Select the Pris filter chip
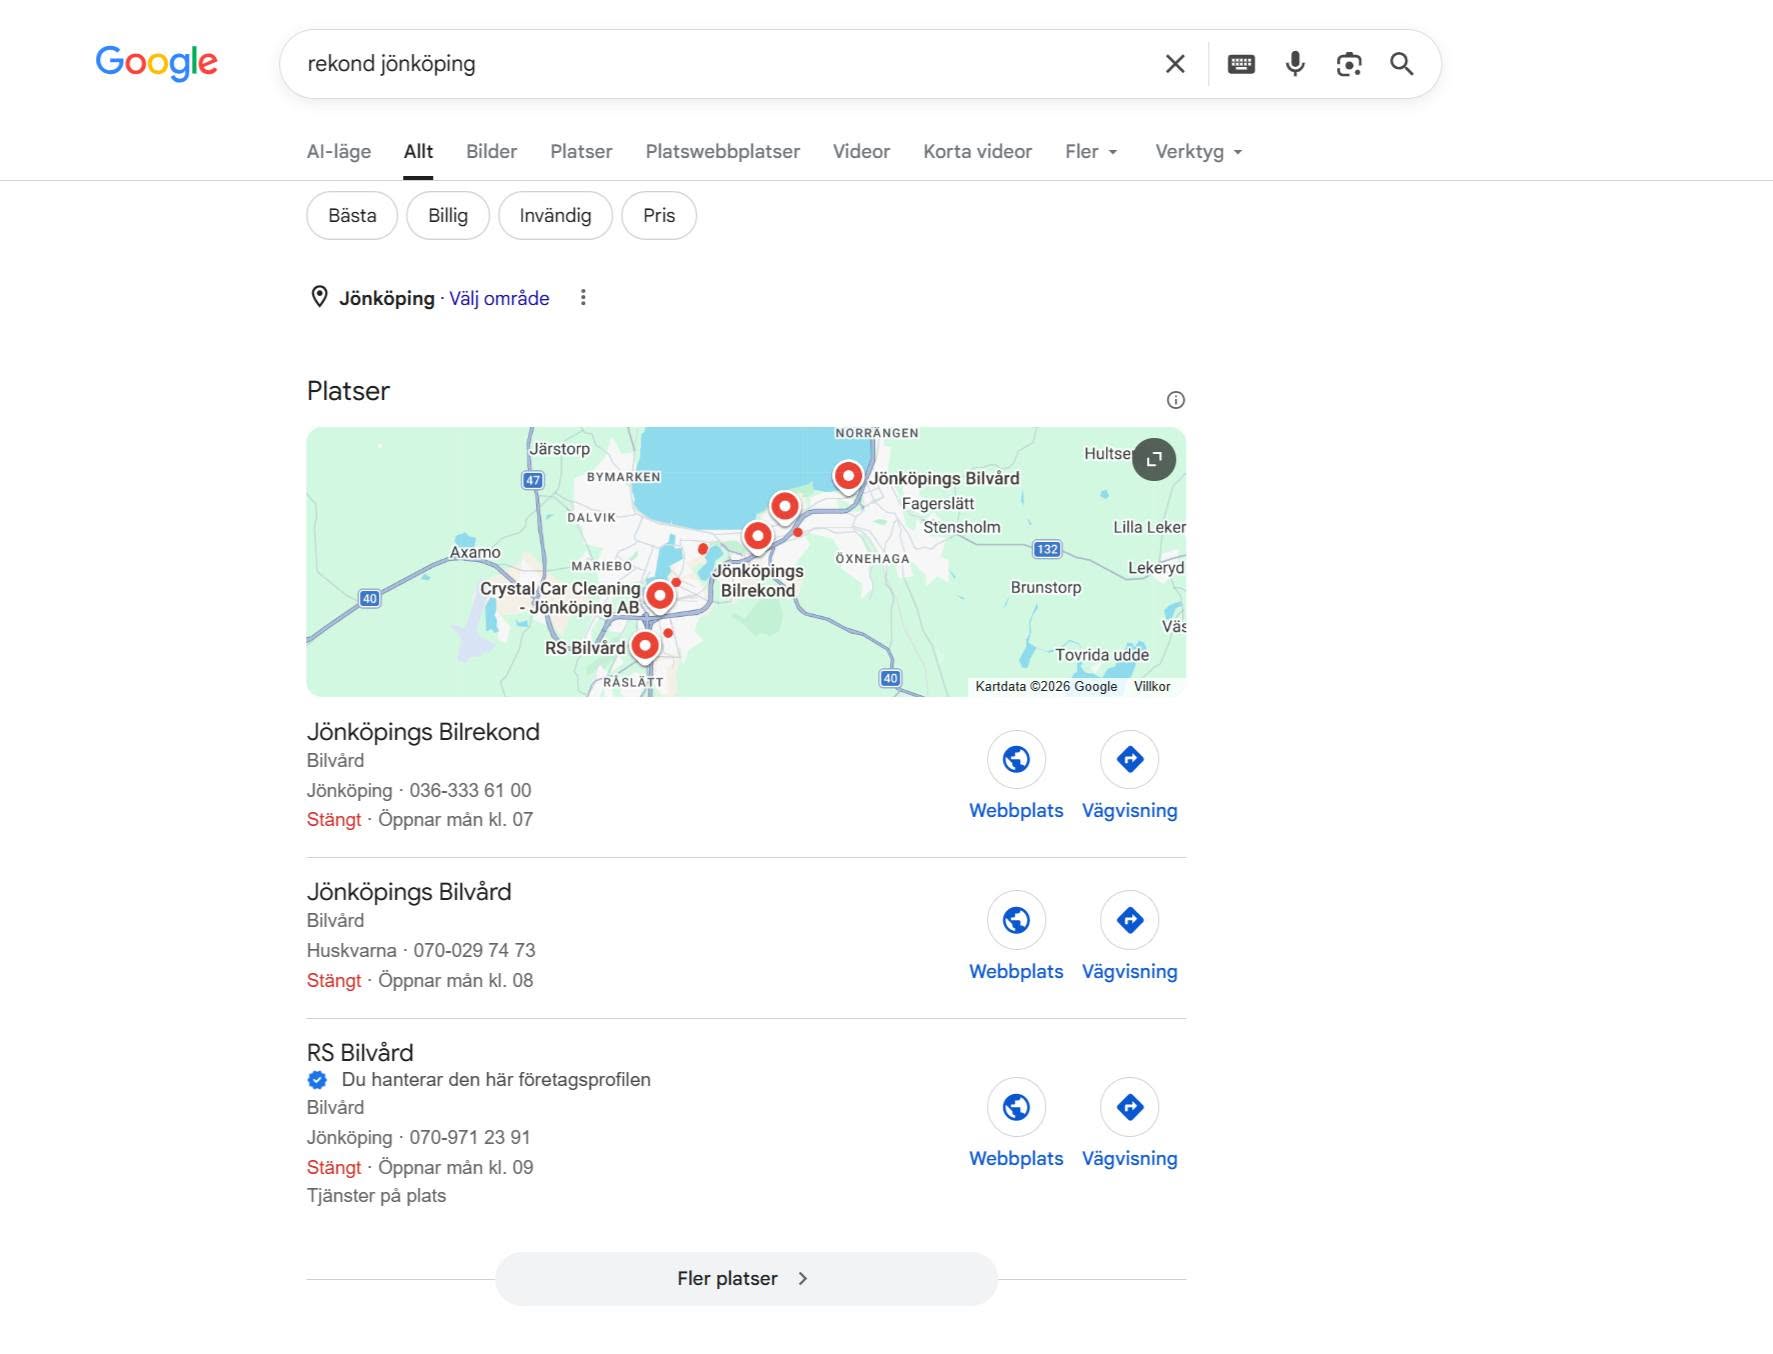Image resolution: width=1773 pixels, height=1354 pixels. point(659,215)
